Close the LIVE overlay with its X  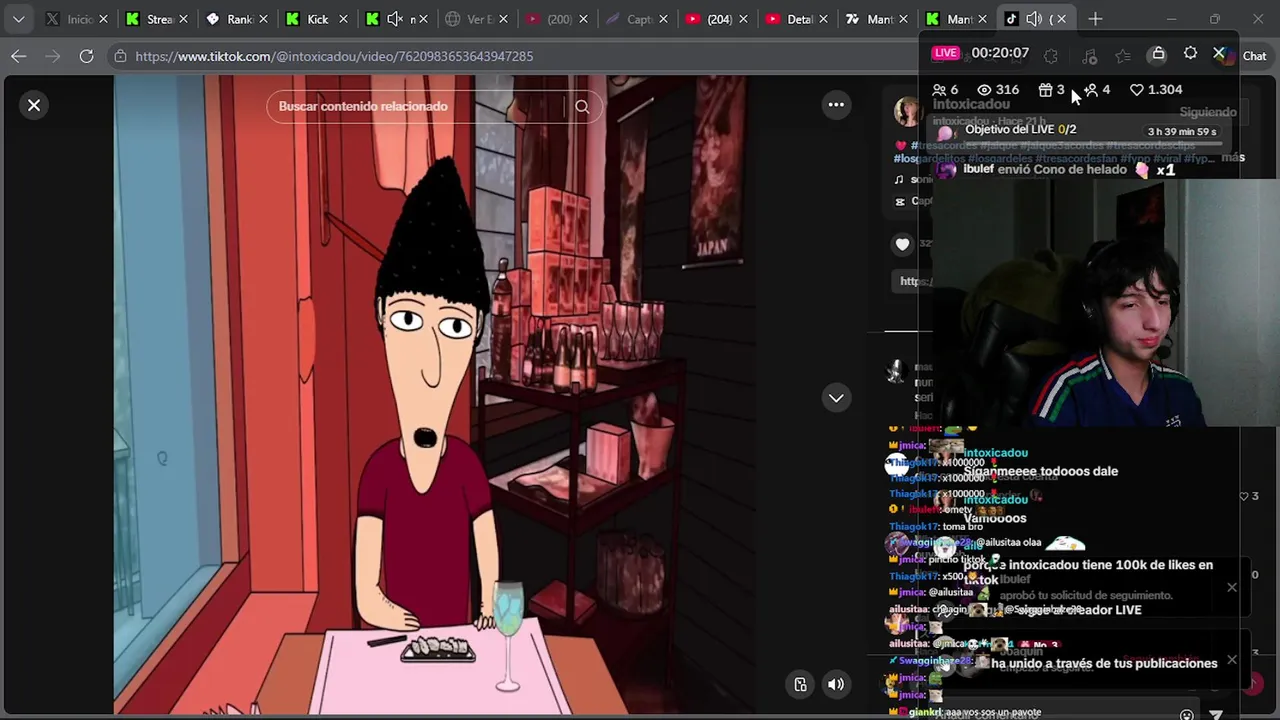(x=1219, y=54)
